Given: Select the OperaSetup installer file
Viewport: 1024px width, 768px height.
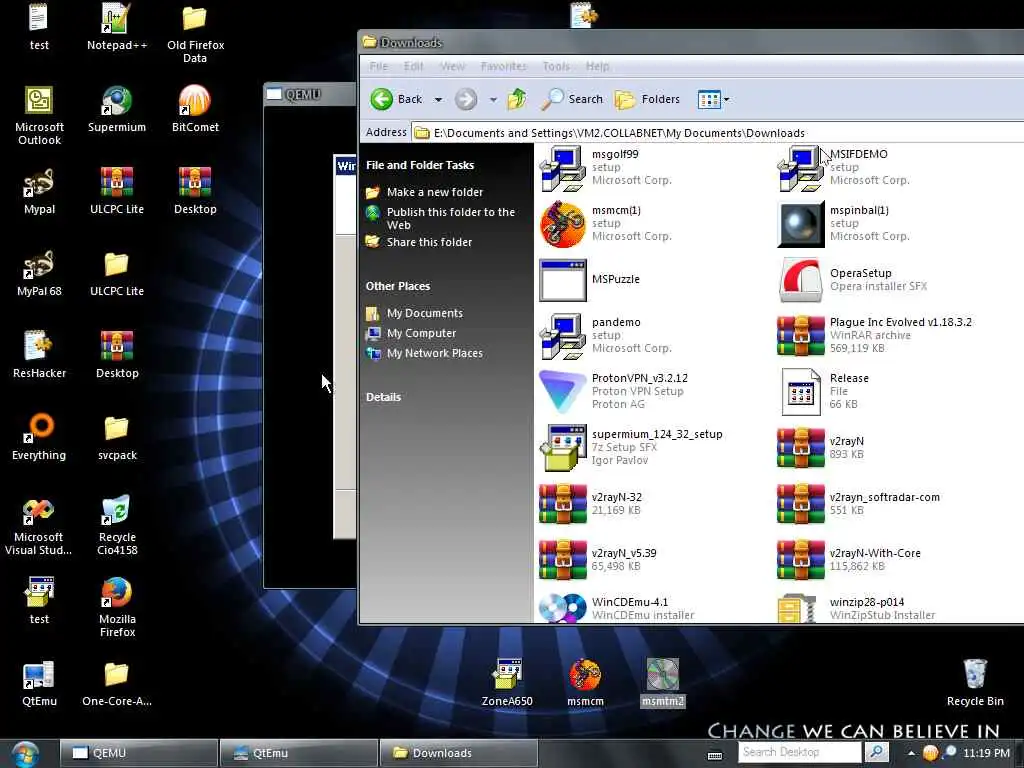Looking at the screenshot, I should [x=852, y=280].
